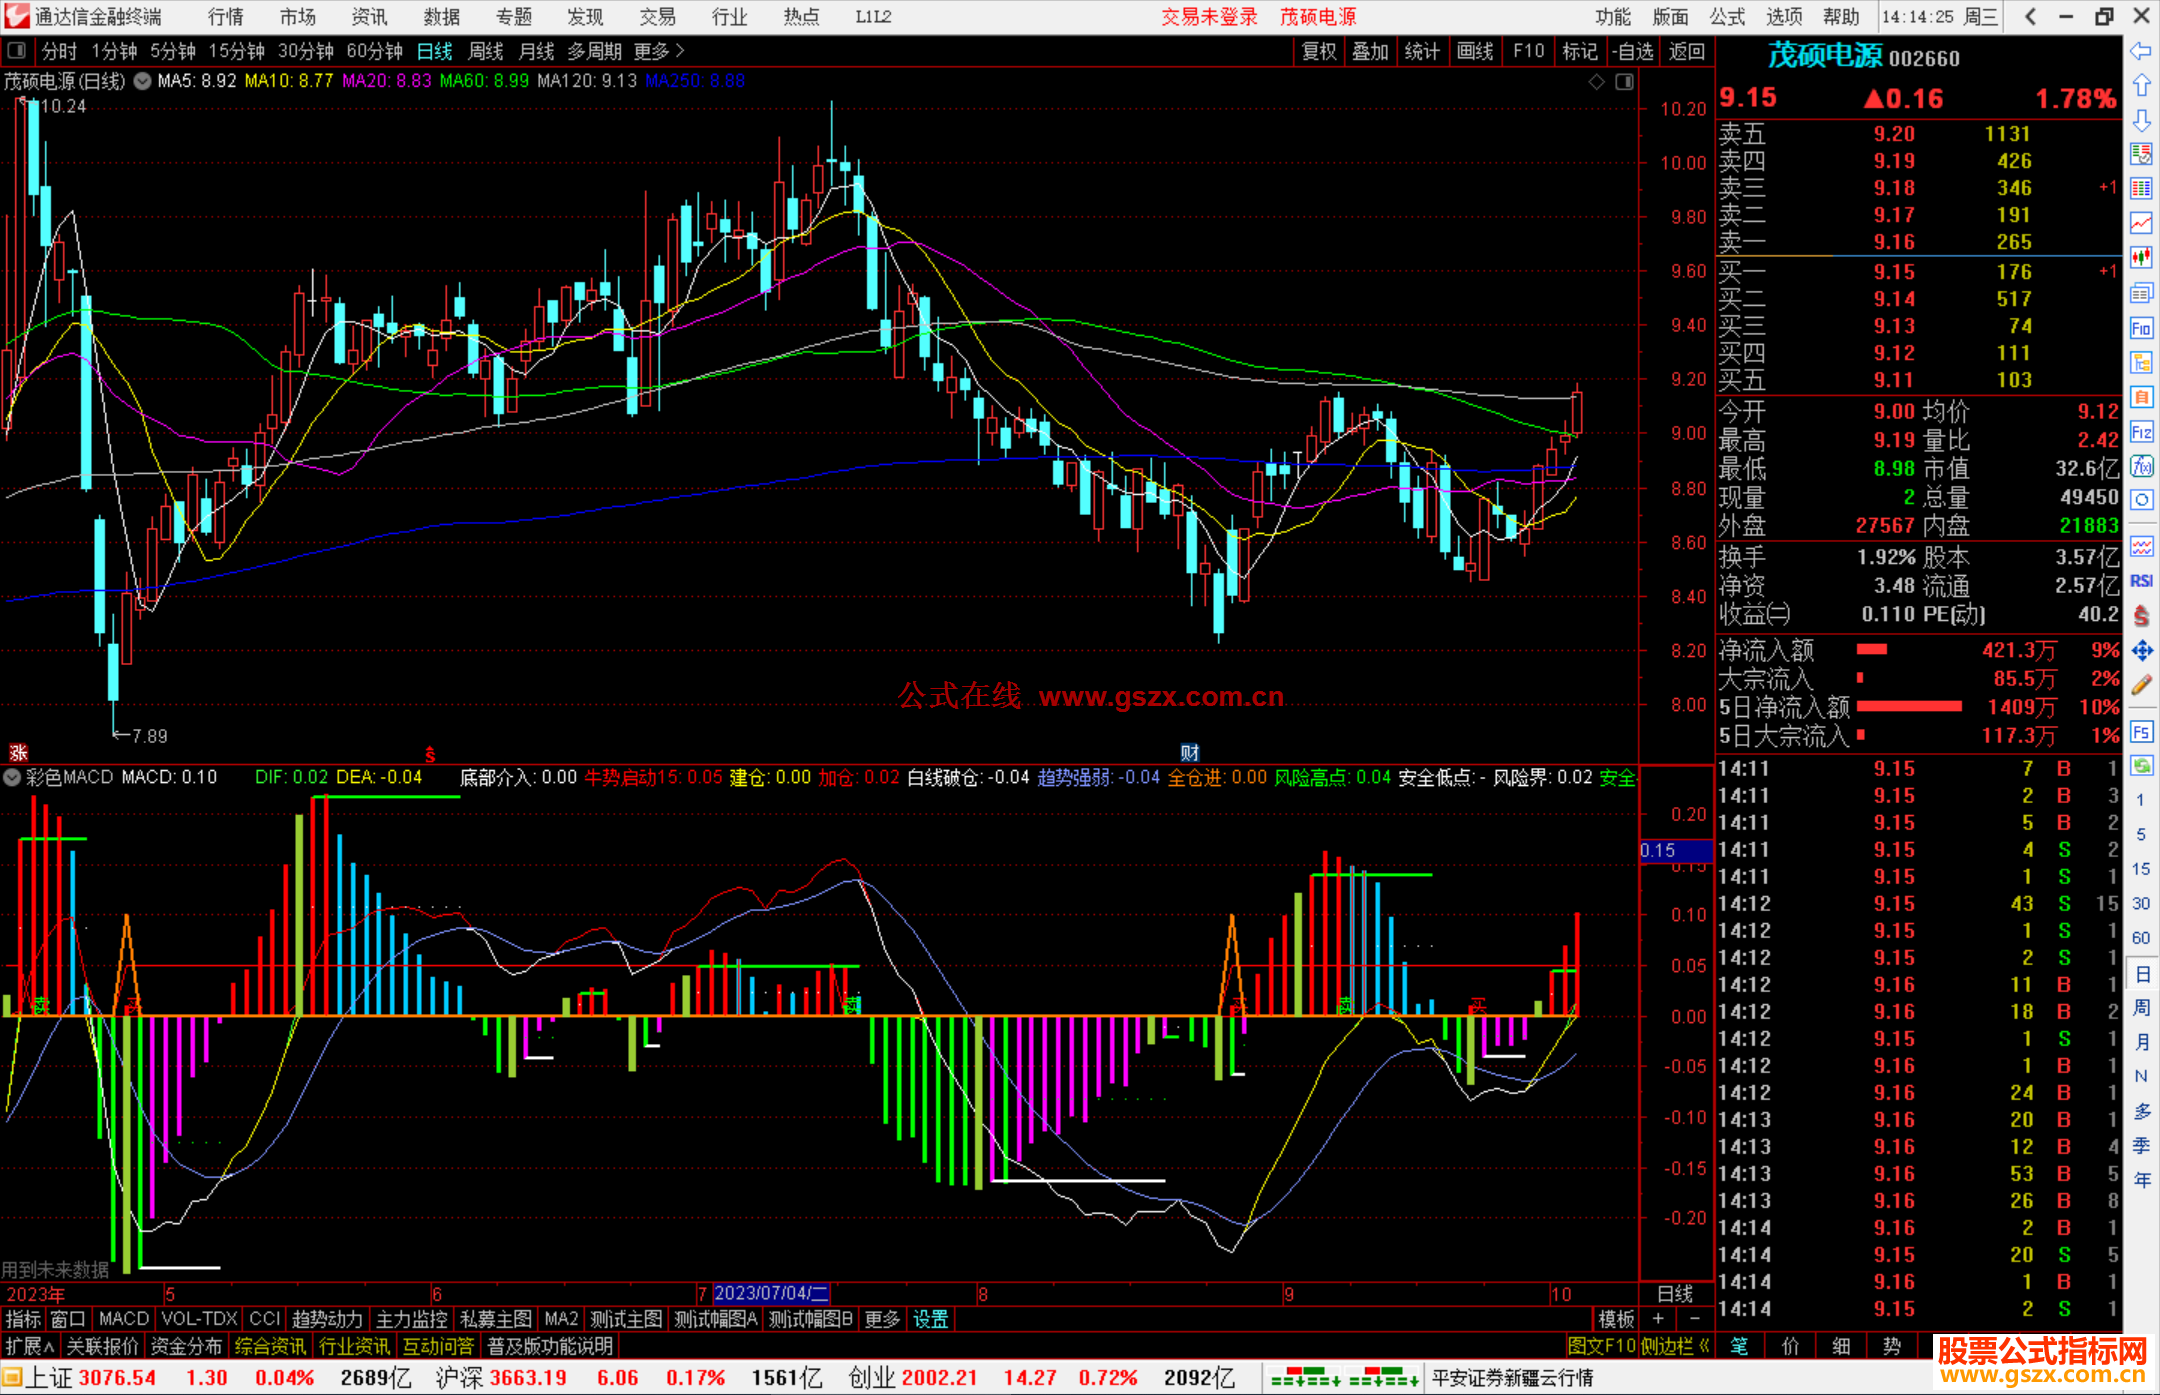This screenshot has width=2160, height=1395.
Task: Click the 2023/07/04 date marker on timeline
Action: pyautogui.click(x=770, y=1293)
